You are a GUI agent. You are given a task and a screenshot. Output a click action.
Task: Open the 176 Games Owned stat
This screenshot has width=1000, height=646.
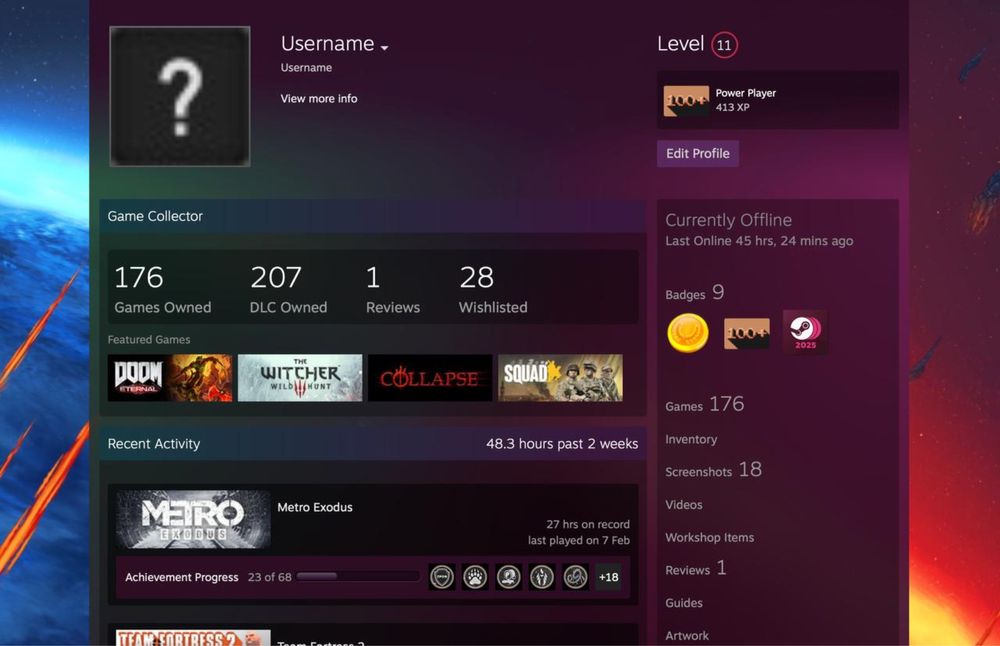(163, 289)
